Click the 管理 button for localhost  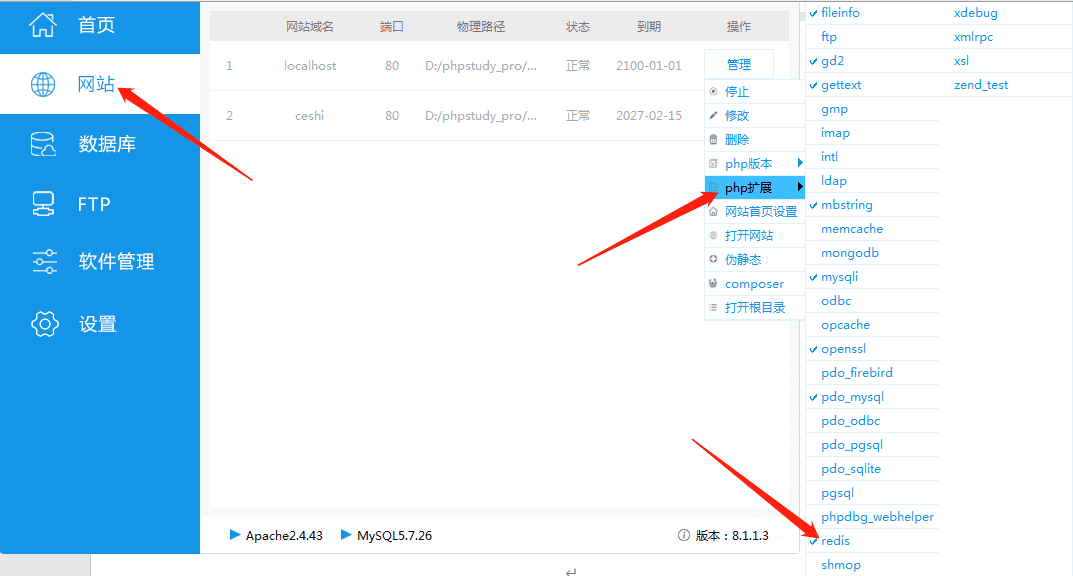738,64
